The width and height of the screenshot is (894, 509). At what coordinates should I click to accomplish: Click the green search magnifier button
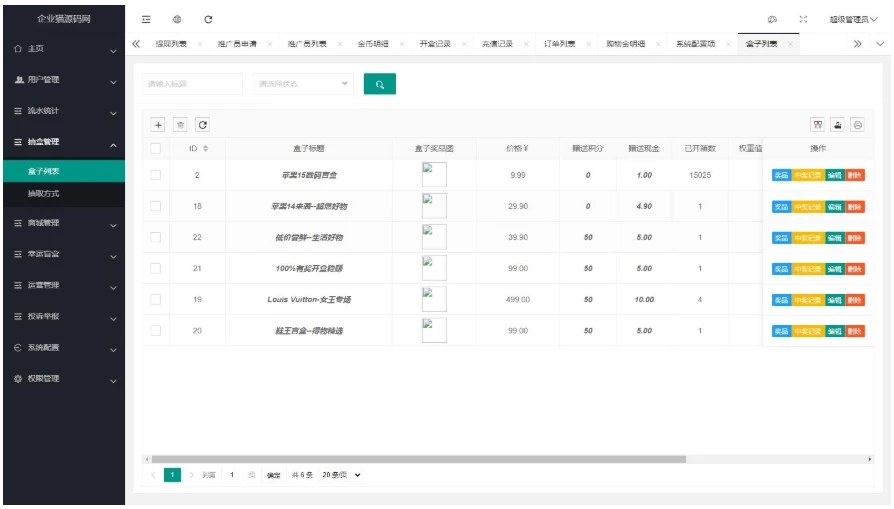[379, 85]
